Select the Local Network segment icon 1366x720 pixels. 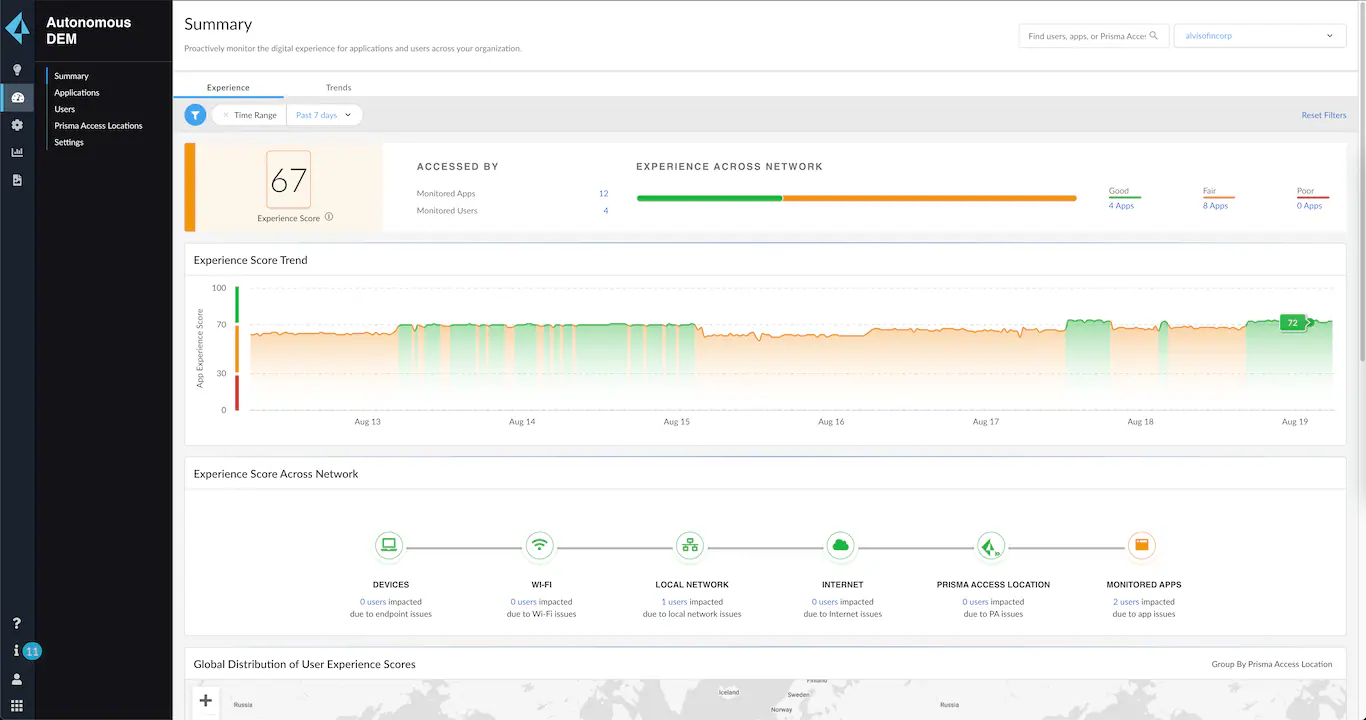coord(689,546)
